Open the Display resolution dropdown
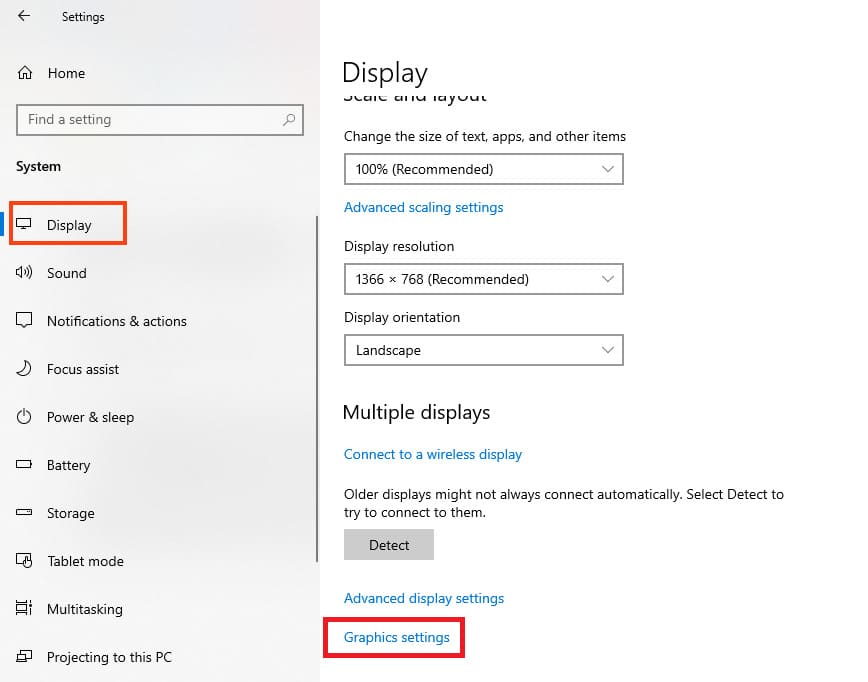 [483, 279]
